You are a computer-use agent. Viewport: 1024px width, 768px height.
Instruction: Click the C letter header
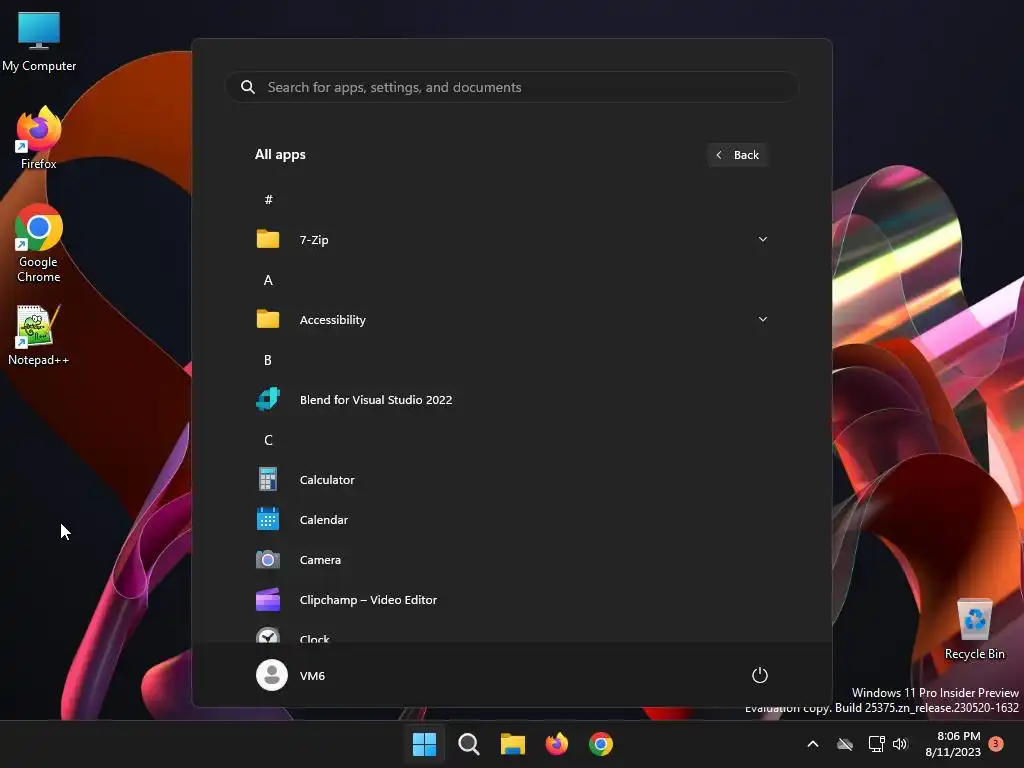tap(268, 440)
